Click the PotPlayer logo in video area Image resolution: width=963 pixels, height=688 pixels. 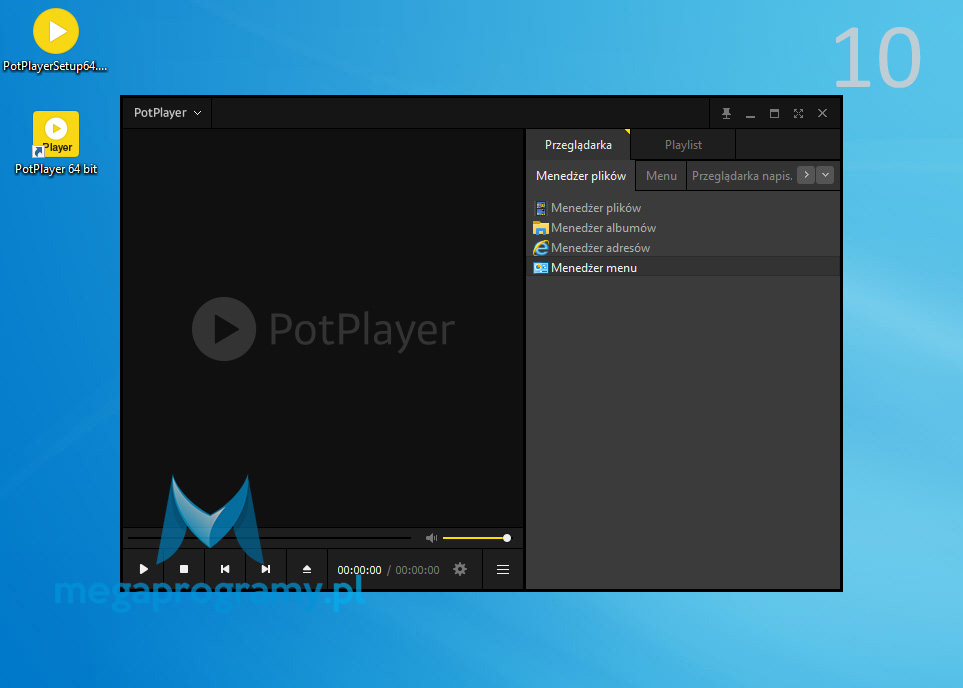(324, 329)
